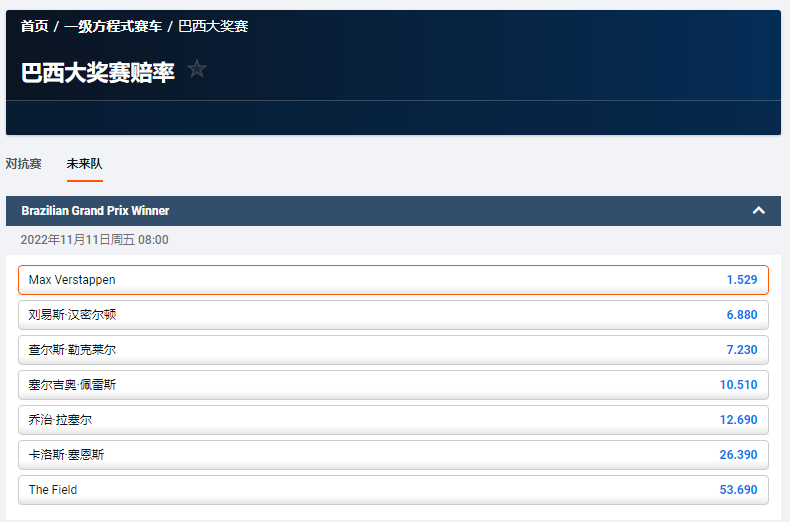Choose the 乔治·拉塞尔 row
Image resolution: width=790 pixels, height=522 pixels.
click(393, 420)
